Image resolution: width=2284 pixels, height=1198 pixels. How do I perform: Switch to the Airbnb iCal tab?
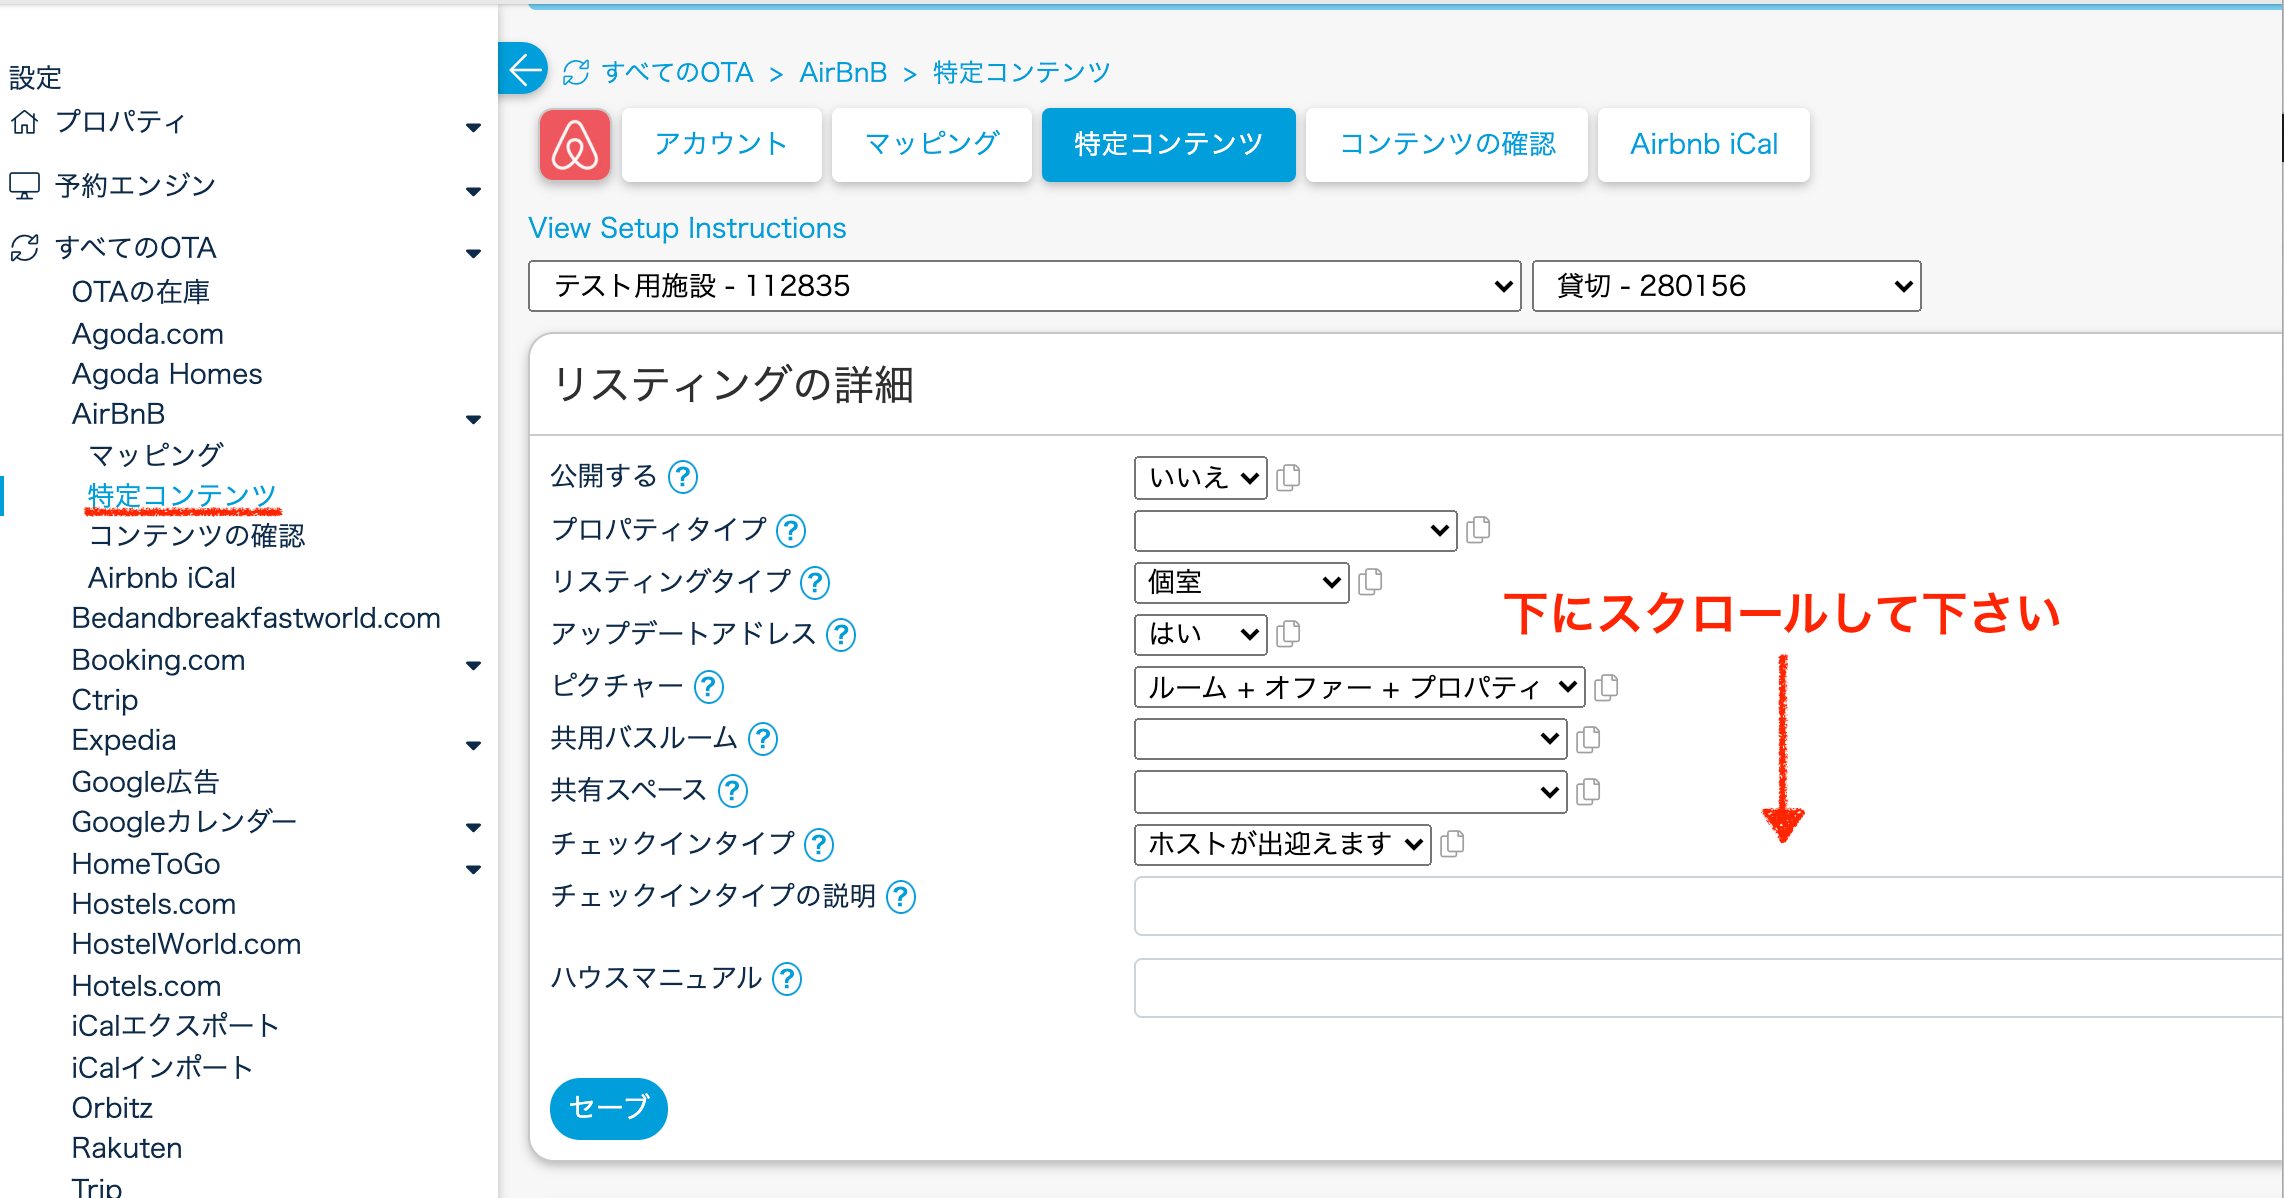tap(1703, 145)
